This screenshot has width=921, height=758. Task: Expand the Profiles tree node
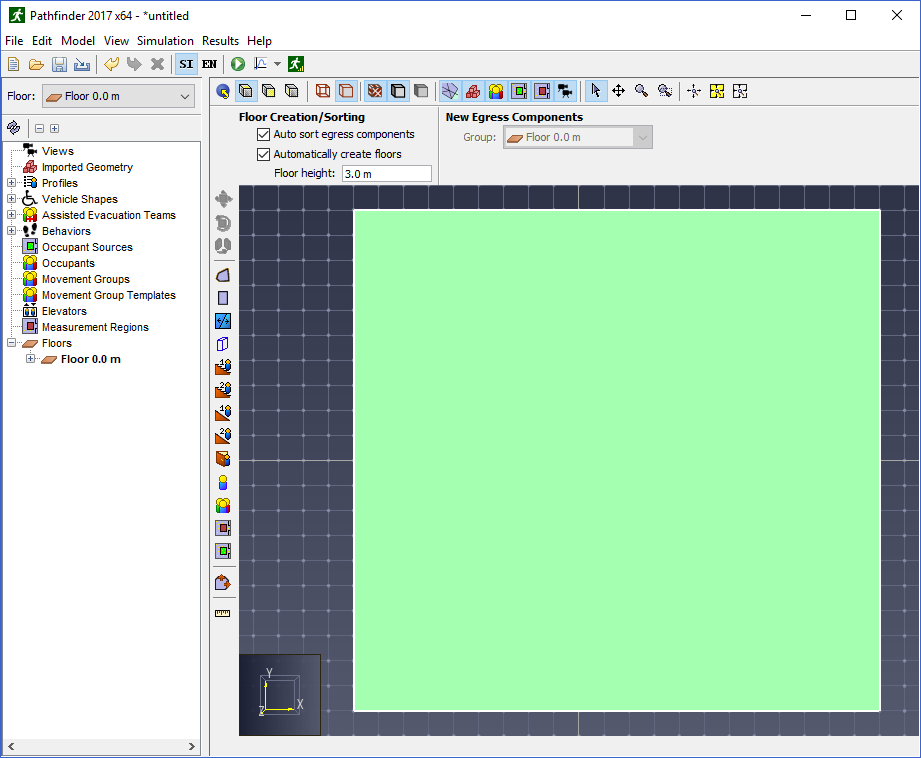pos(11,183)
